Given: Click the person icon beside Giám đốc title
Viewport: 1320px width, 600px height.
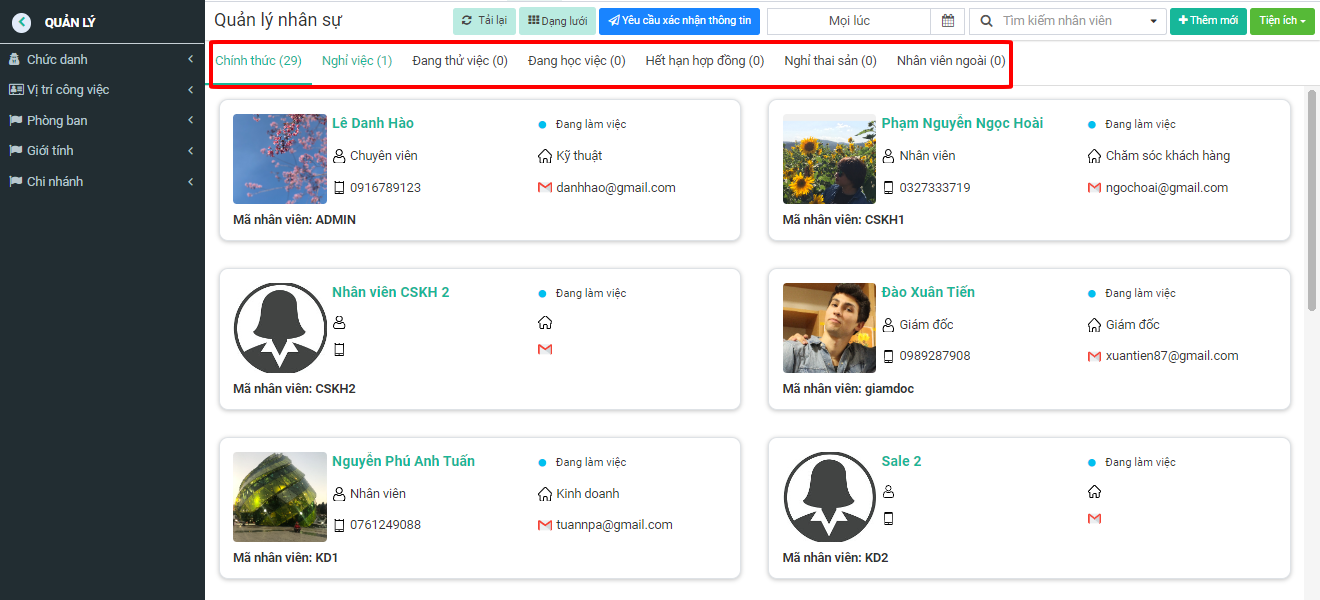Looking at the screenshot, I should (889, 325).
